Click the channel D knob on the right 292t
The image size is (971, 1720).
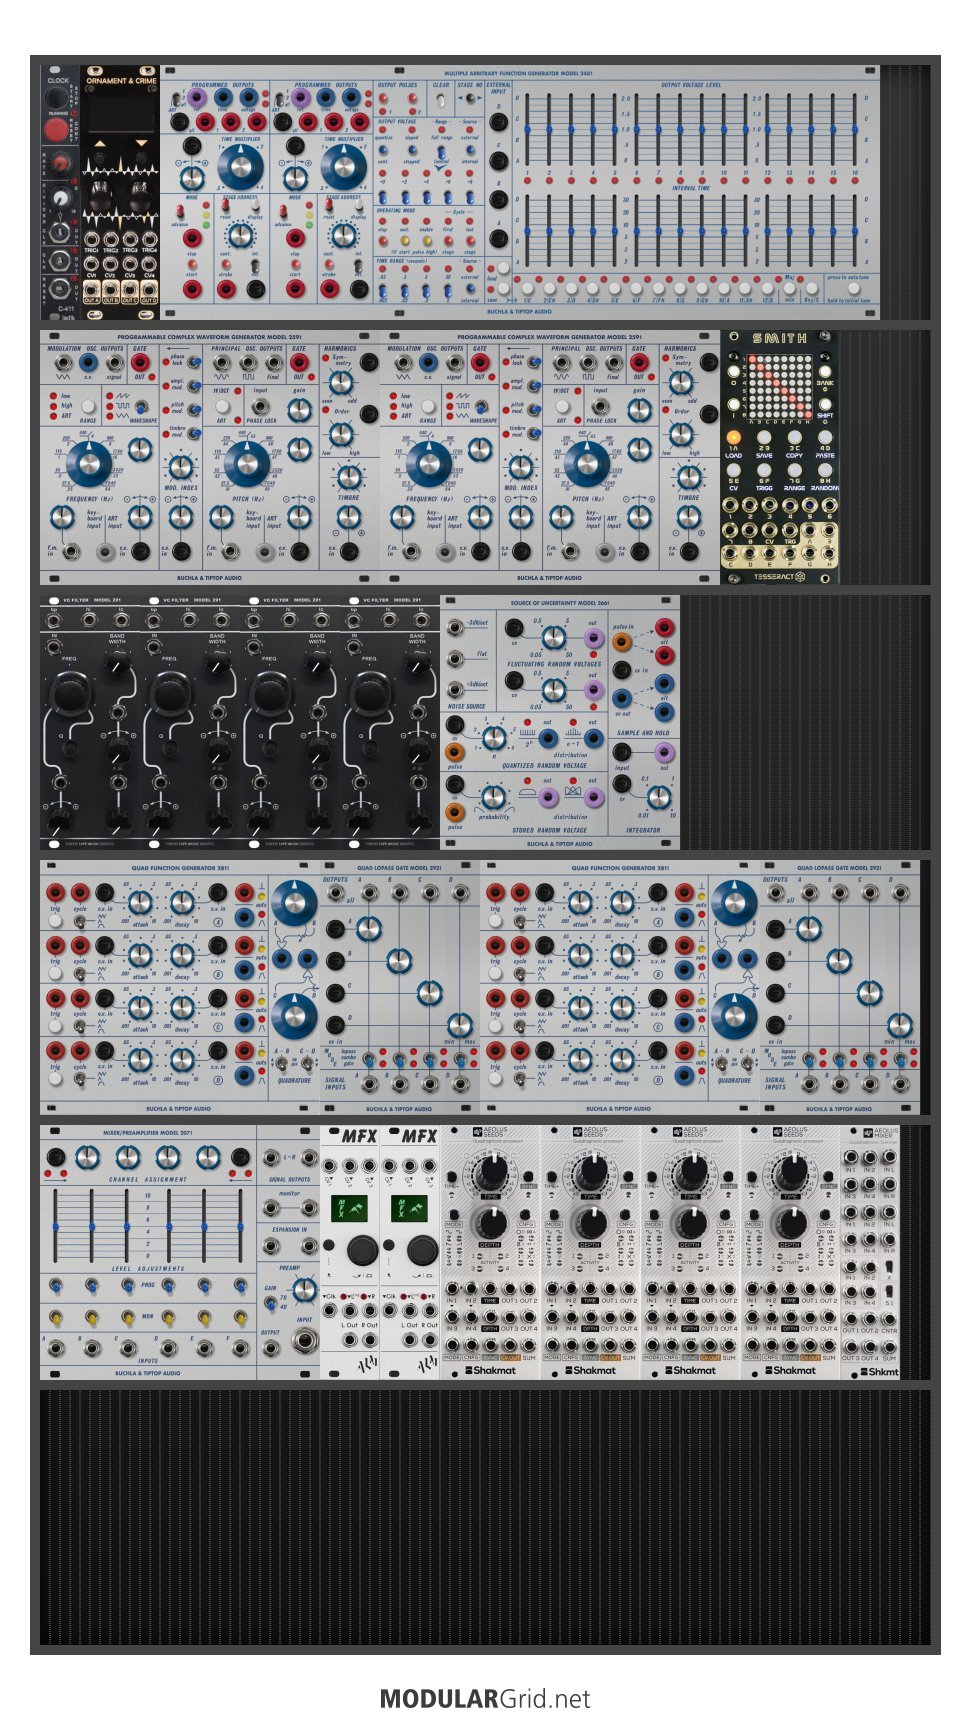900,1024
